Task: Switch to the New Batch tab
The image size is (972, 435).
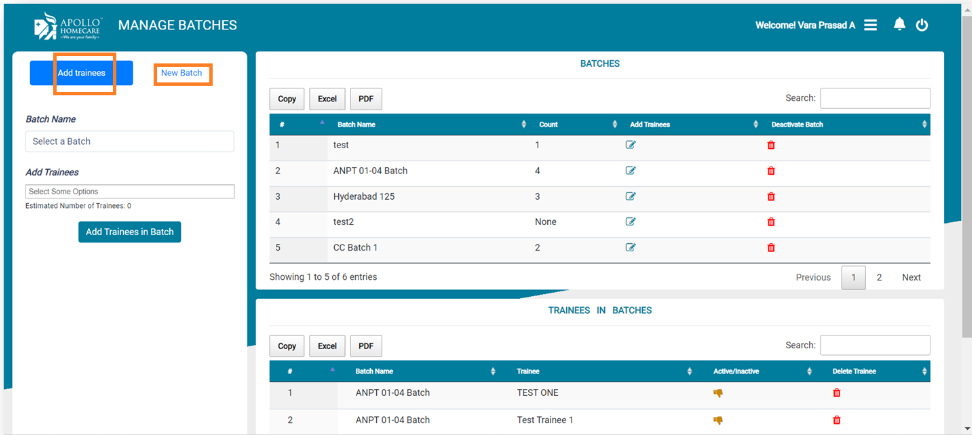Action: [182, 74]
